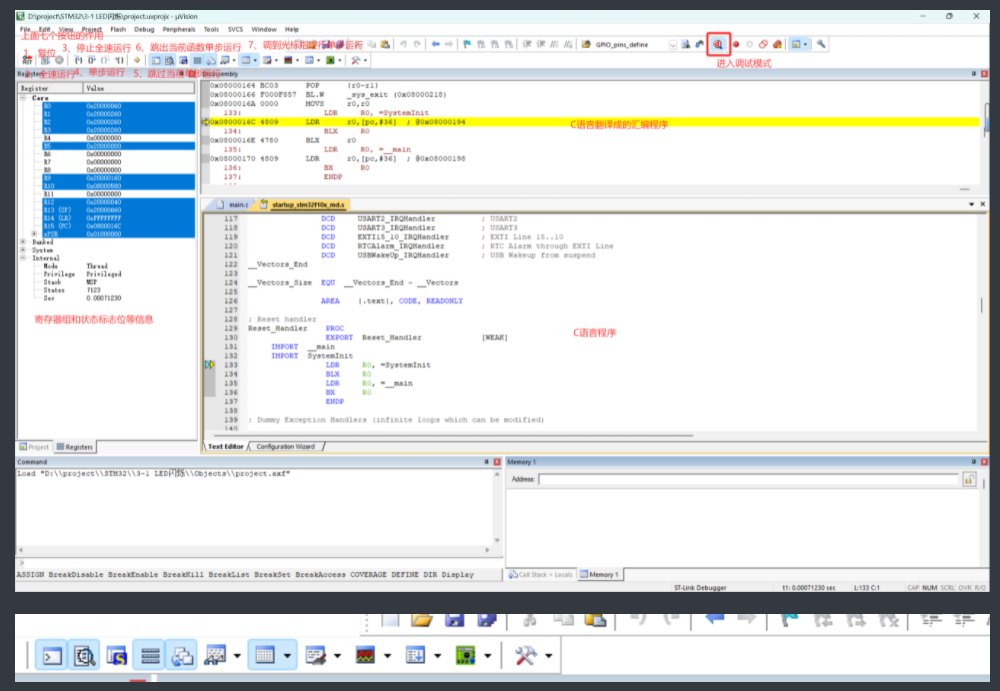Select the Text Editor tab
This screenshot has height=691, width=1000.
point(226,447)
